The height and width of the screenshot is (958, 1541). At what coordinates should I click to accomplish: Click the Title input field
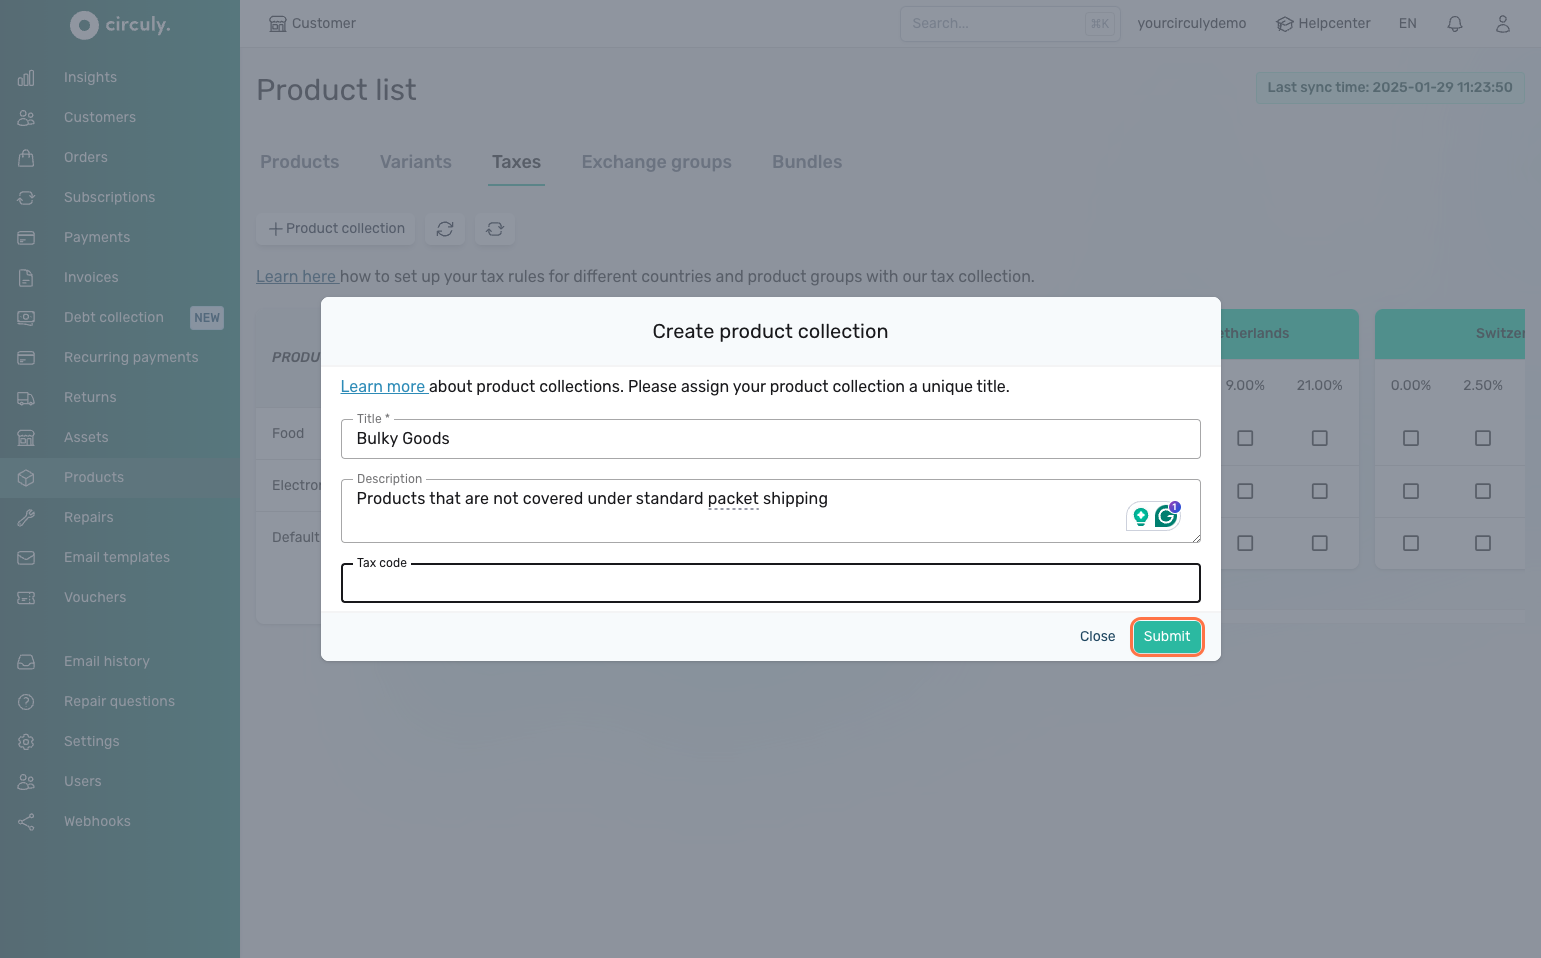coord(770,439)
